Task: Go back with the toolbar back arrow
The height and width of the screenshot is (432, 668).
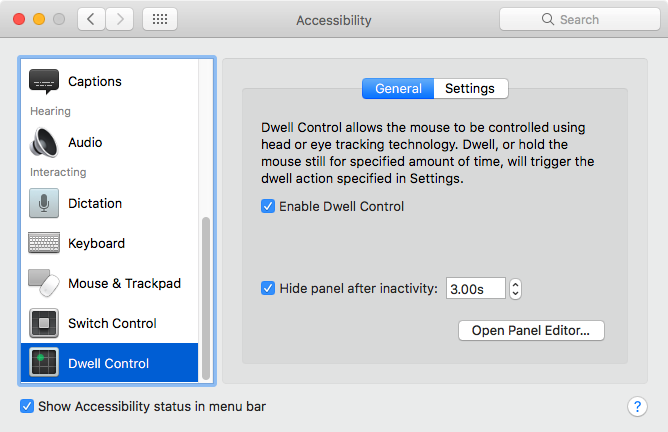Action: click(x=91, y=19)
